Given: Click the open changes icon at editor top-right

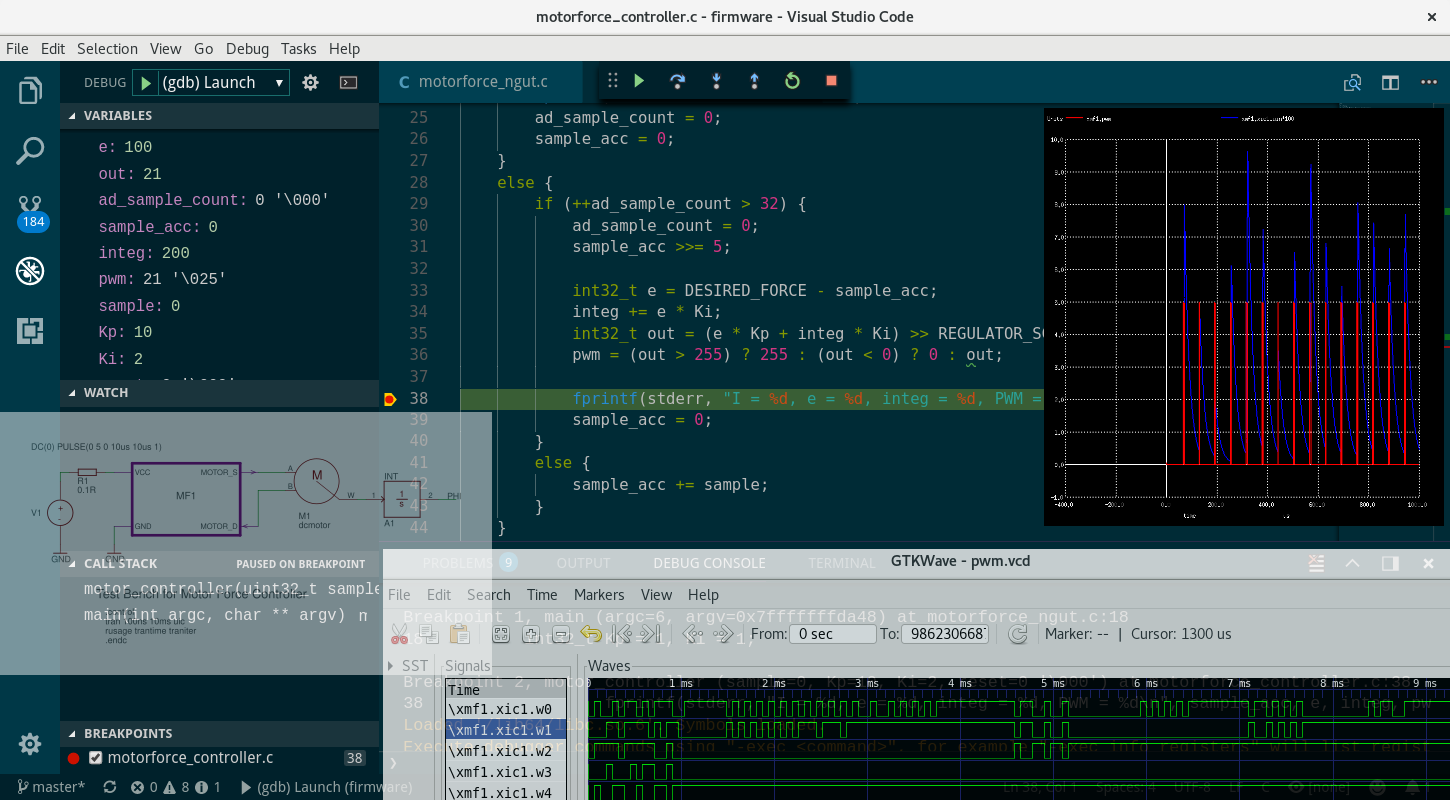Looking at the screenshot, I should click(x=1352, y=83).
